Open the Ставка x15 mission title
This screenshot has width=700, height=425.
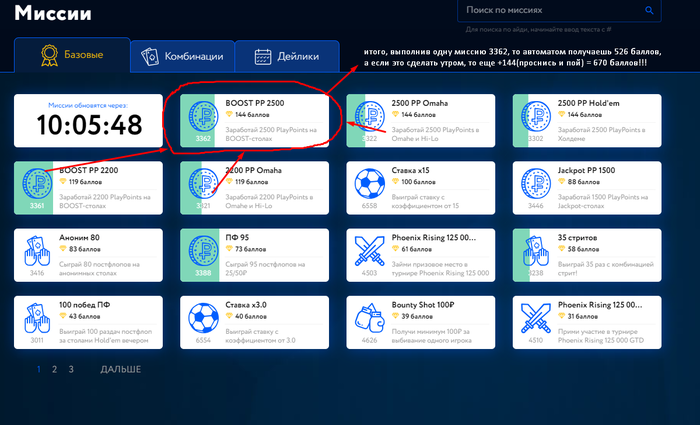tap(410, 171)
